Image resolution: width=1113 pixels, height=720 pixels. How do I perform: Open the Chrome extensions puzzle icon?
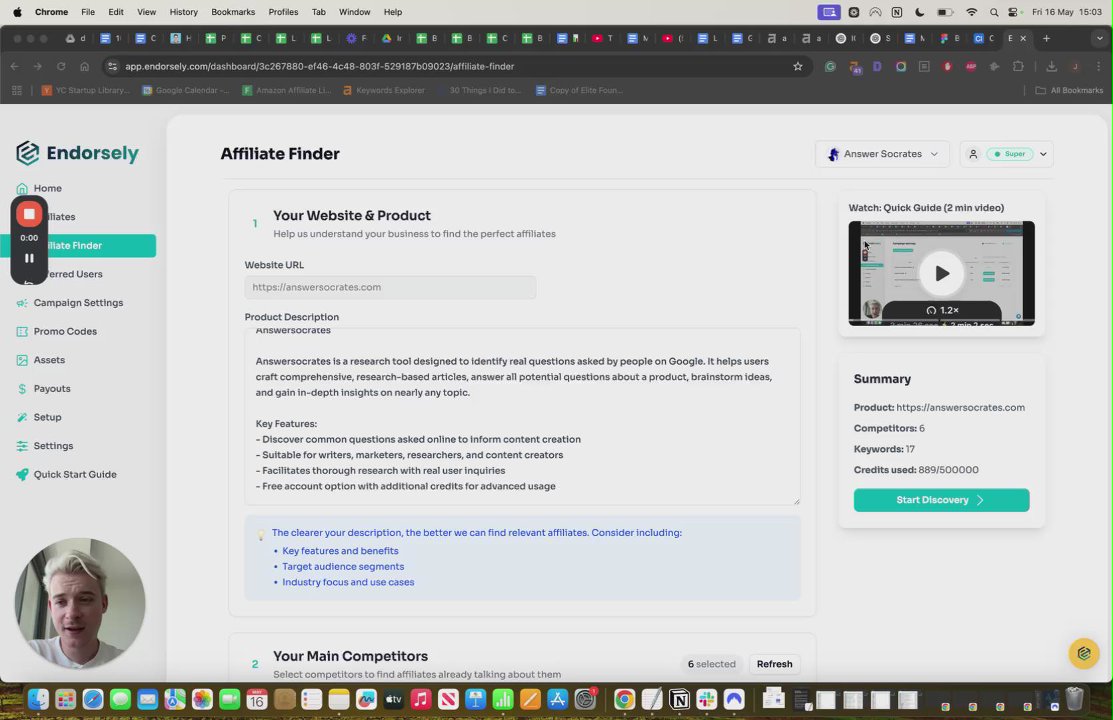pyautogui.click(x=1019, y=66)
